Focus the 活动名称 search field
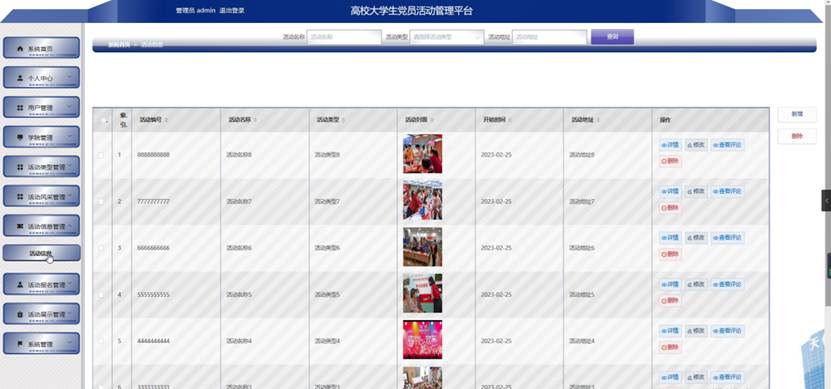 [344, 37]
